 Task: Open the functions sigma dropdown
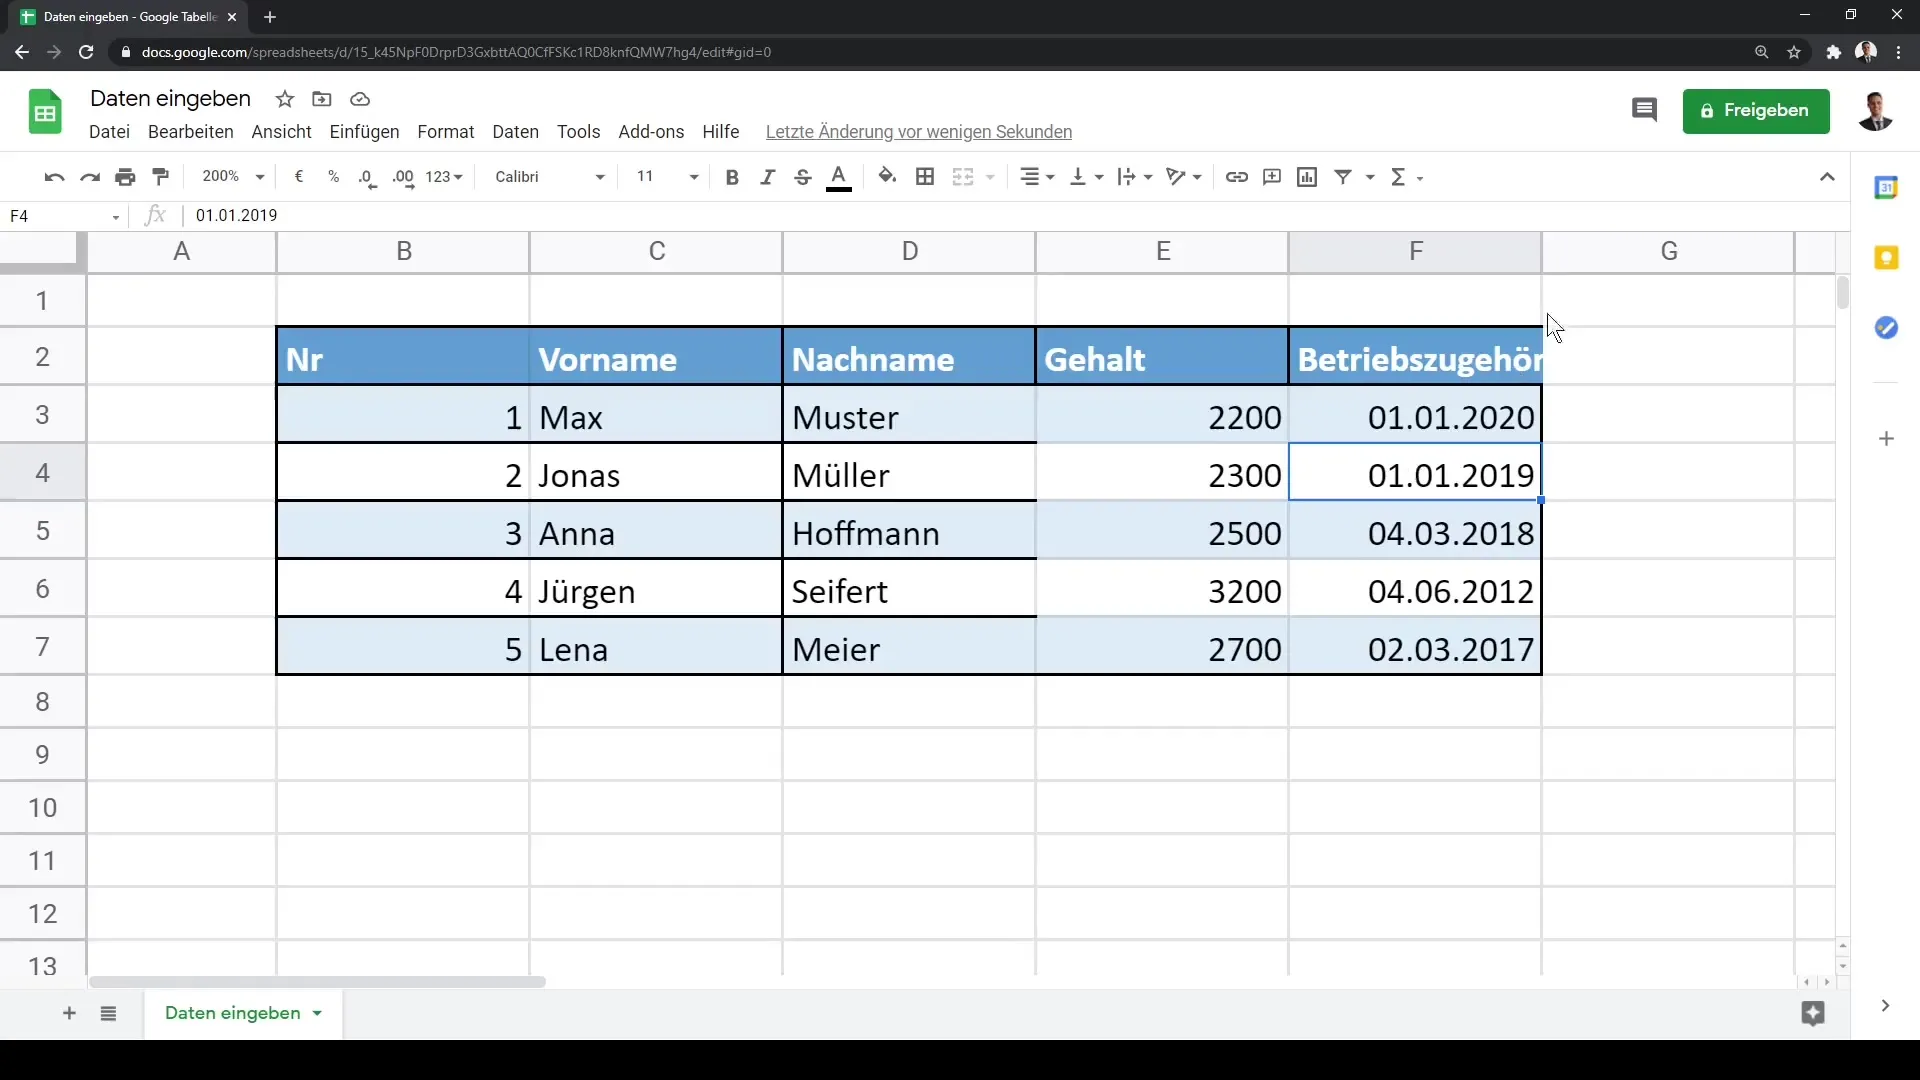[1406, 177]
